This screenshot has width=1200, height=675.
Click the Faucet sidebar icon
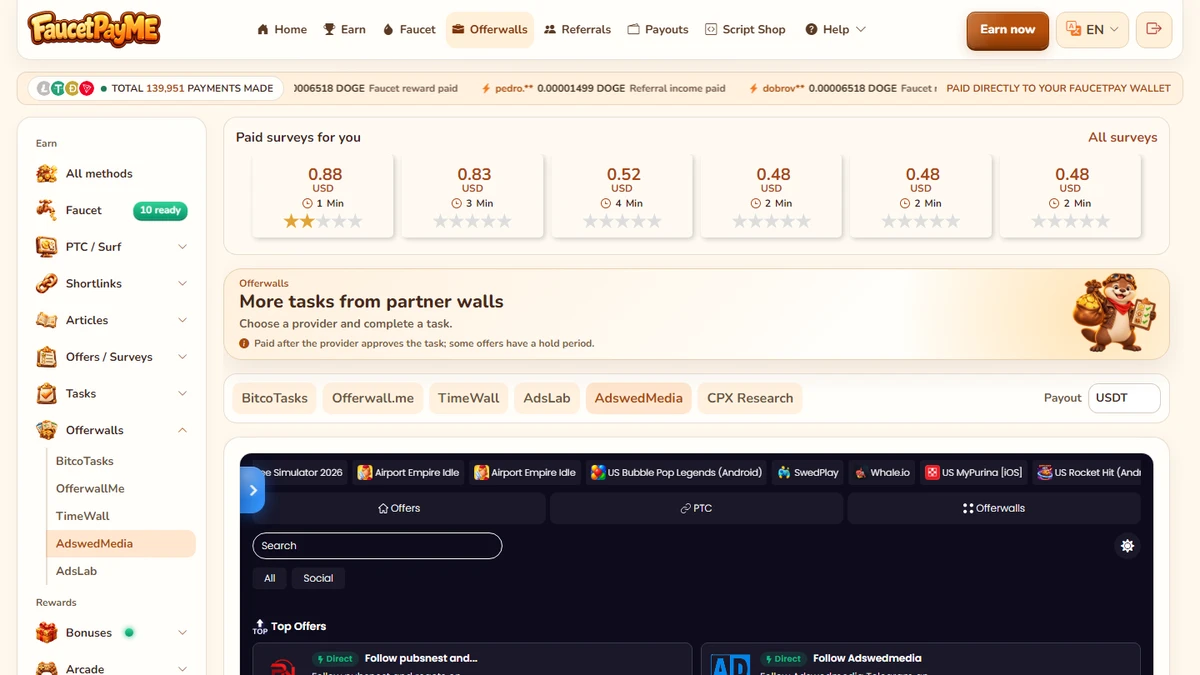coord(47,210)
